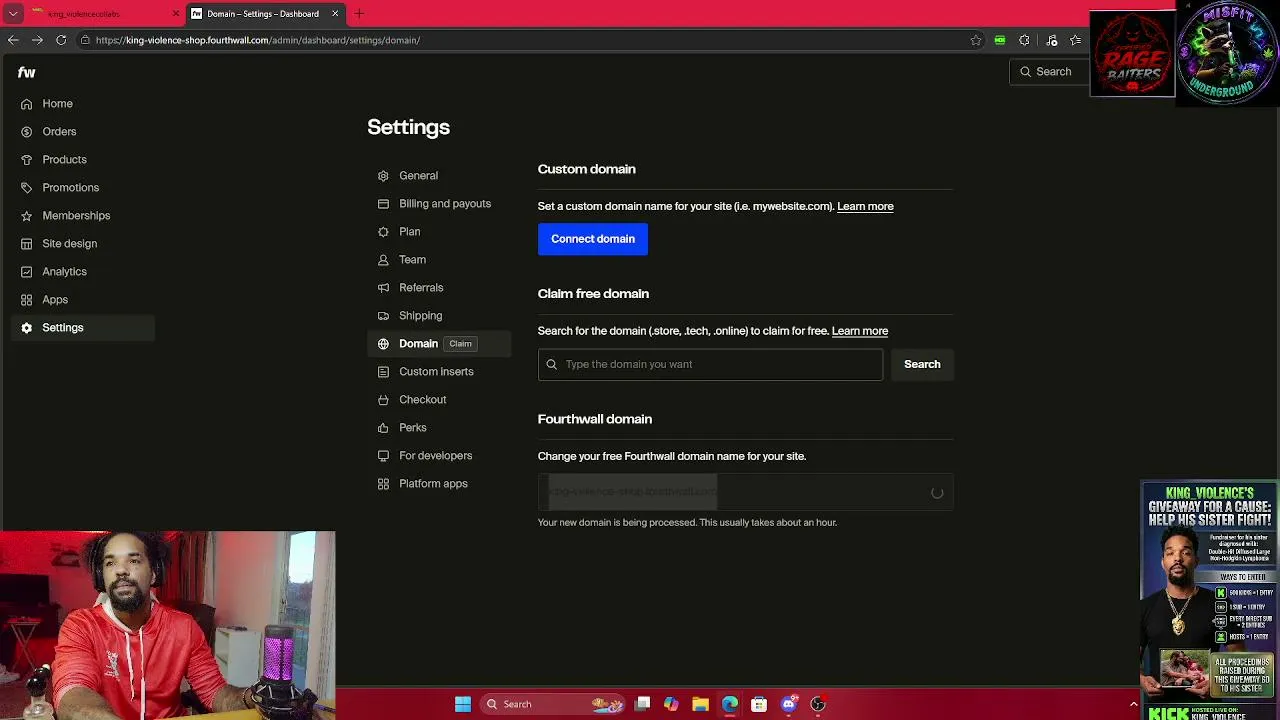Click the Fourthwall domain heading text
This screenshot has width=1280, height=720.
(x=594, y=419)
